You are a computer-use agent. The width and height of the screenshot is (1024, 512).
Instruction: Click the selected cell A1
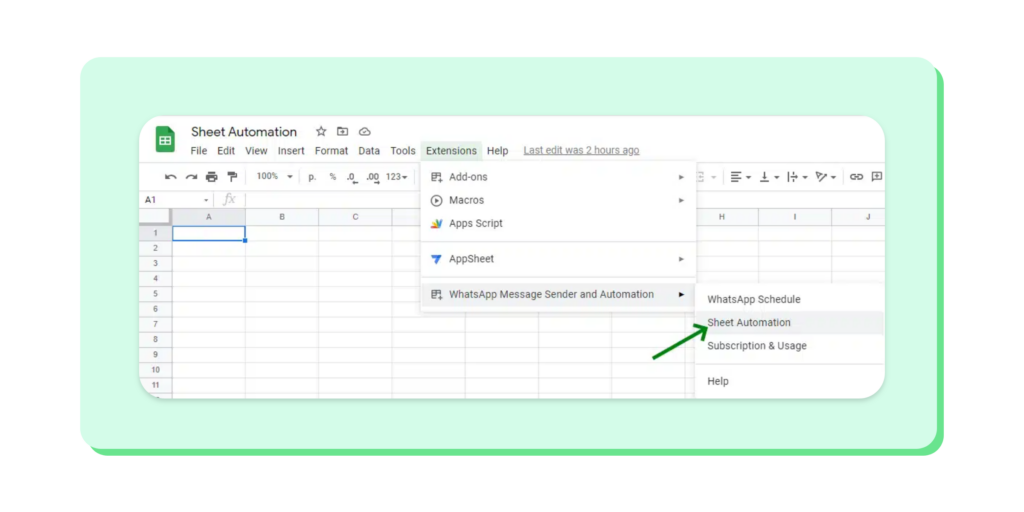(209, 233)
